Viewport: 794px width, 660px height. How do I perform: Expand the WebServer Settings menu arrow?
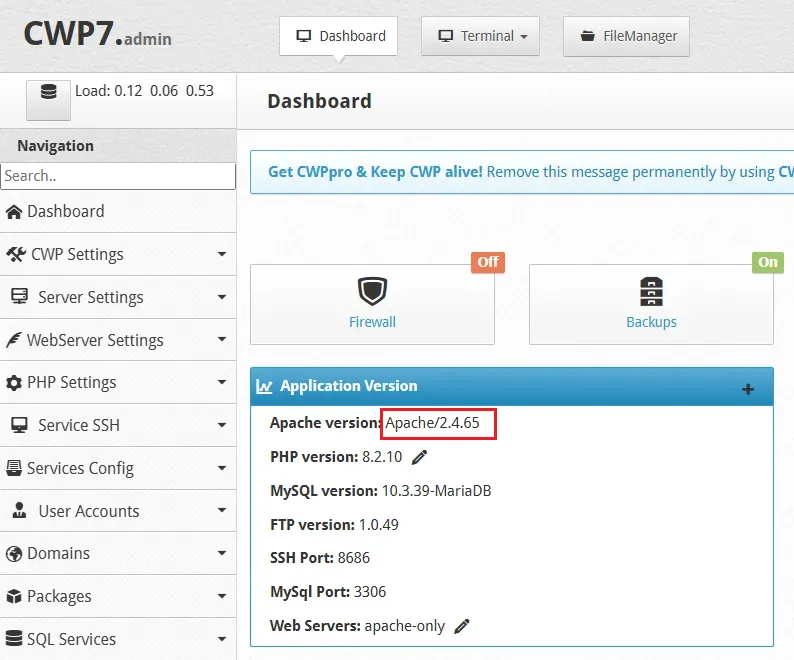[222, 339]
